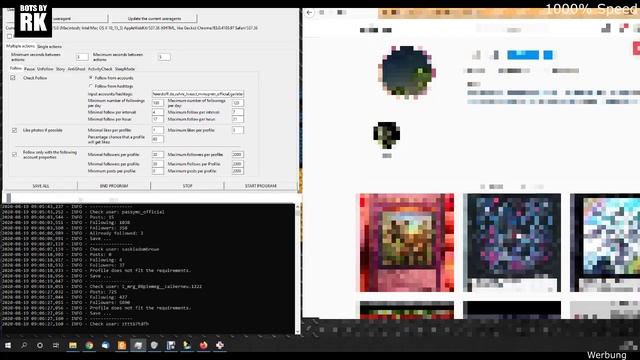Open Cortana circle in the taskbar

click(x=40, y=345)
